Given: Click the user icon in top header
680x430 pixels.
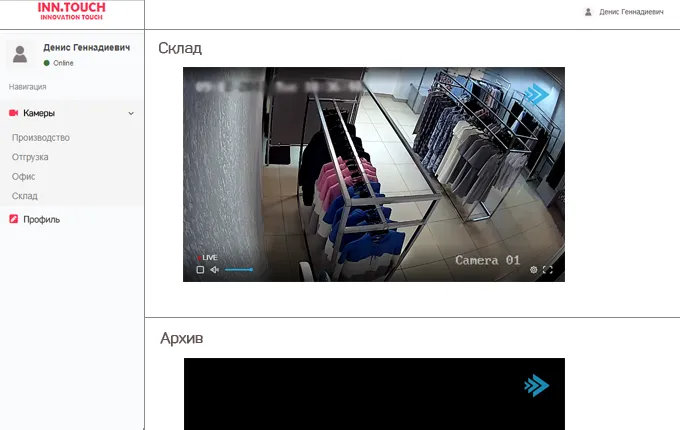Looking at the screenshot, I should coord(588,12).
